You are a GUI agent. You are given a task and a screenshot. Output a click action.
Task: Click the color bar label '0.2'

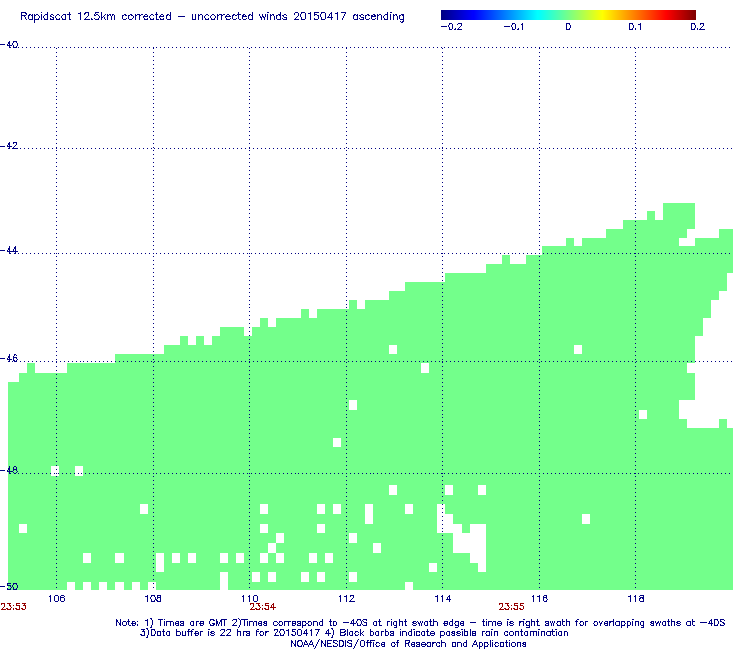698,27
